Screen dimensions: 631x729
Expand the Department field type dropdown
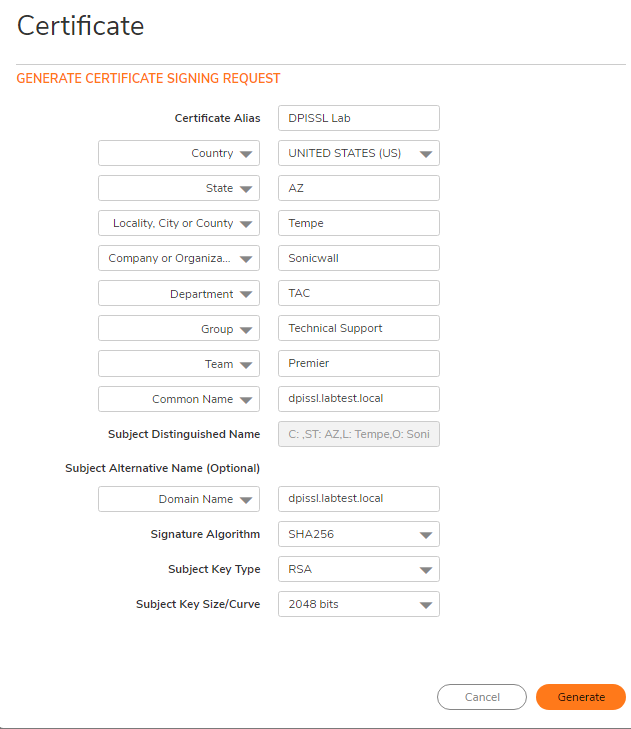[x=179, y=294]
